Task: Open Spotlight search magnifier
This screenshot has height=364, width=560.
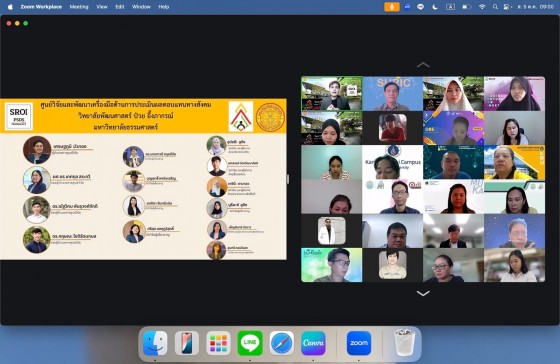Action: click(x=495, y=7)
